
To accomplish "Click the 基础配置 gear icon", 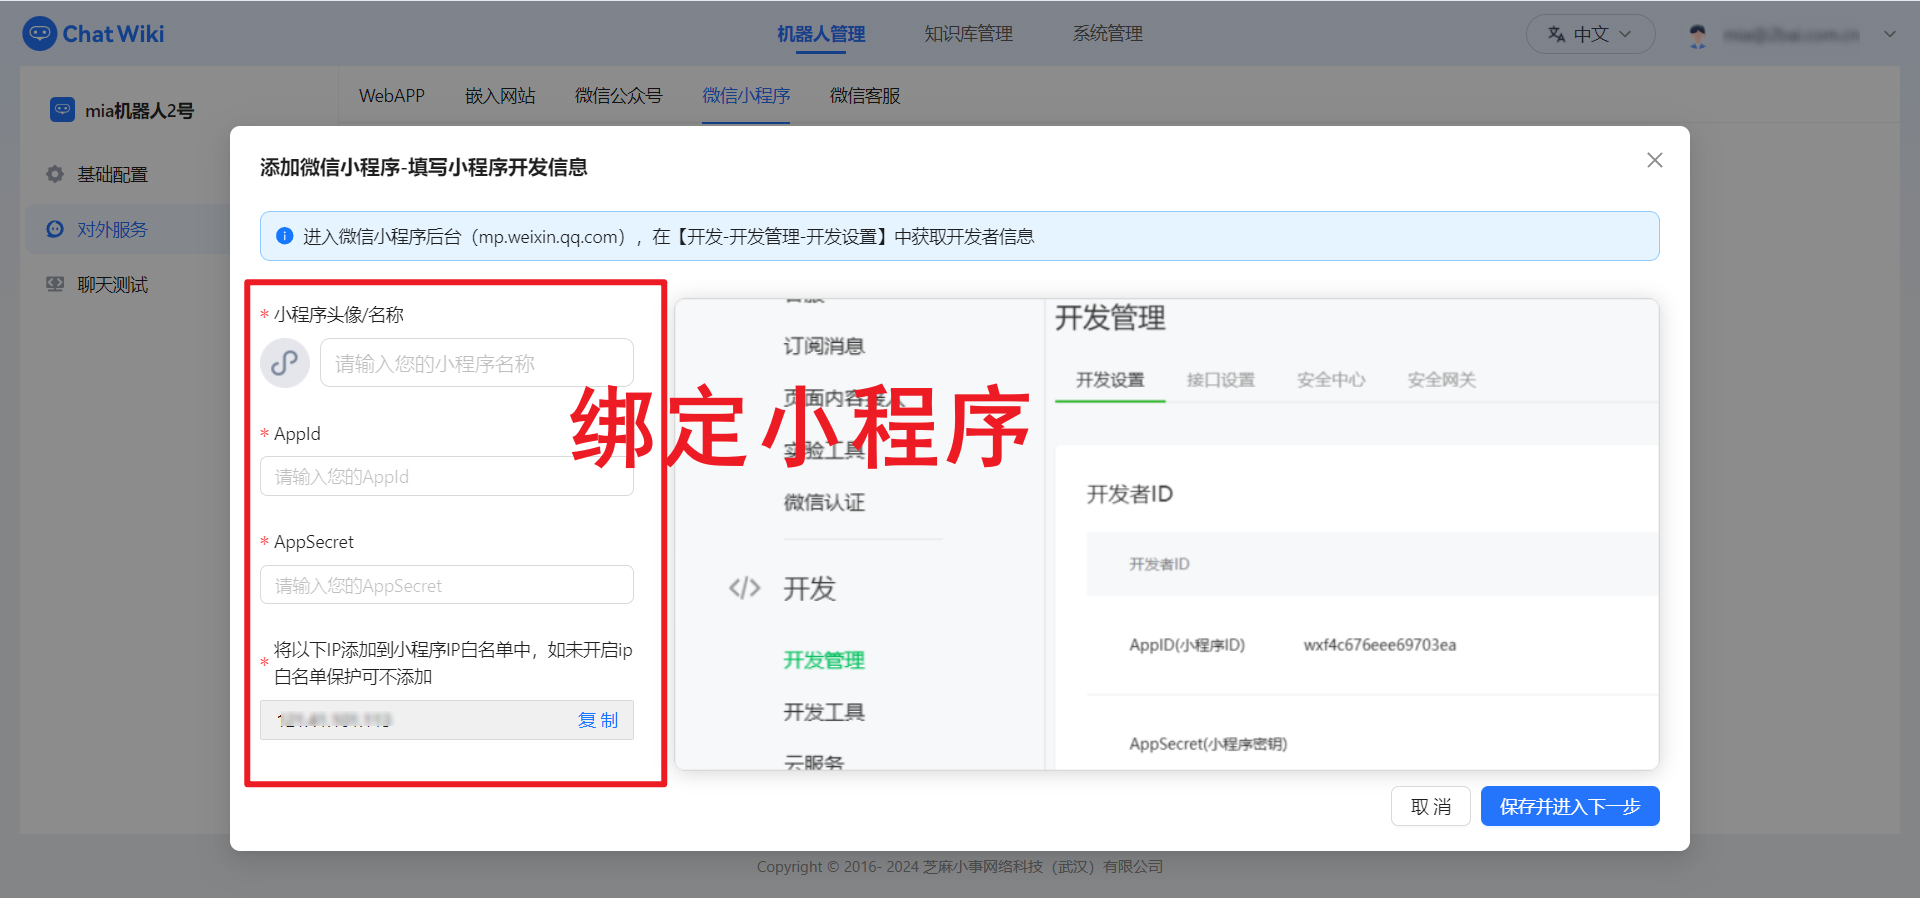I will 55,174.
